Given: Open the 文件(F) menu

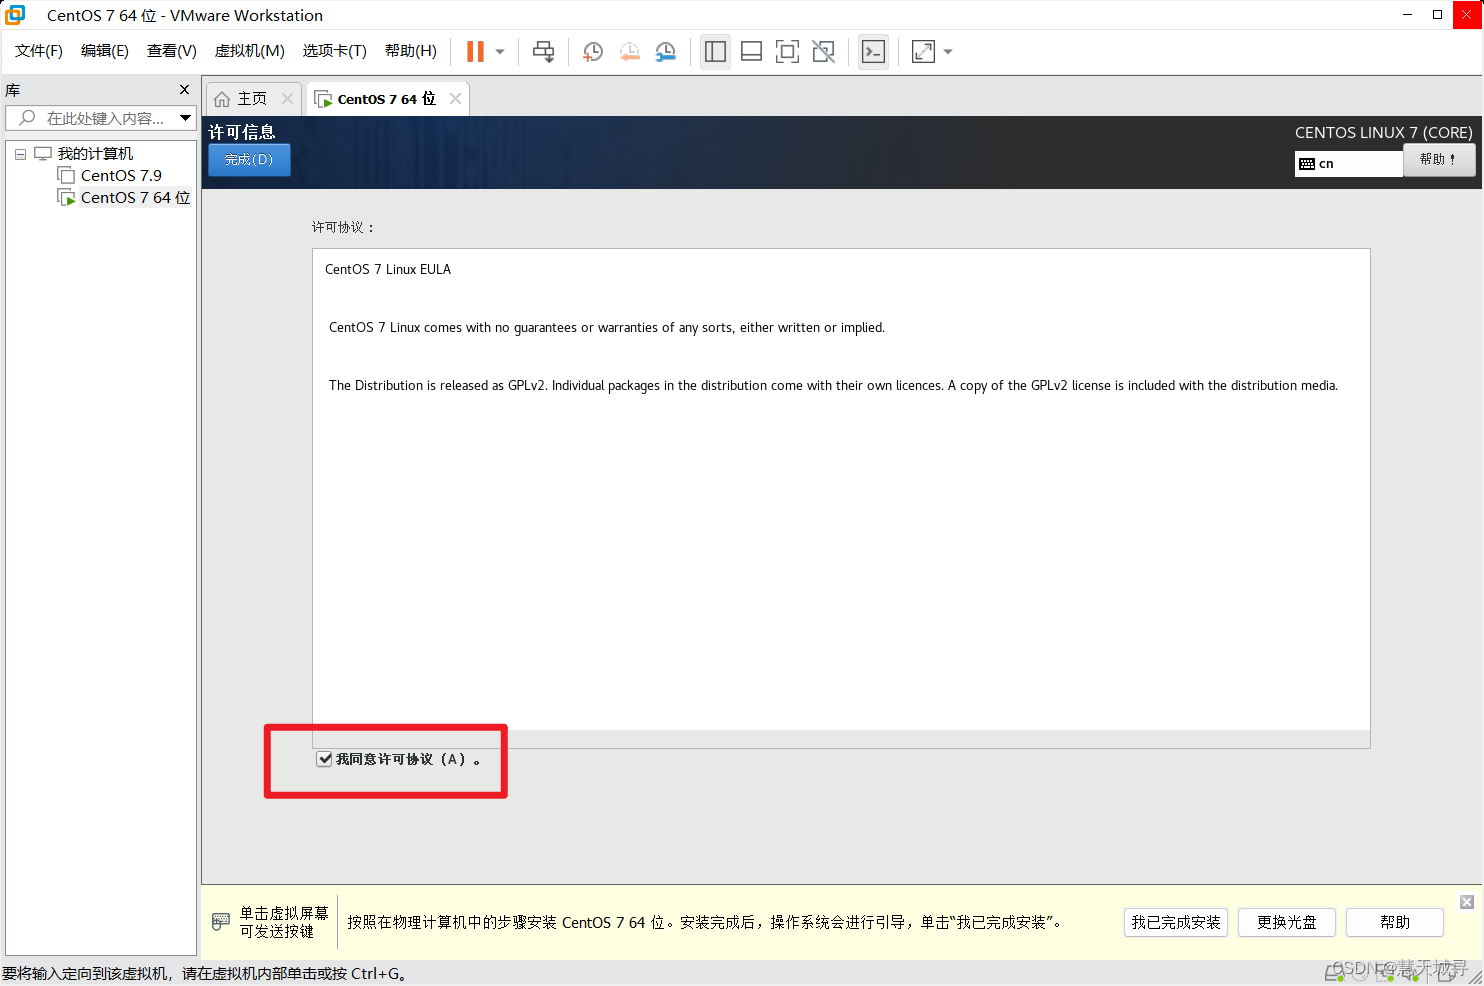Looking at the screenshot, I should (39, 51).
